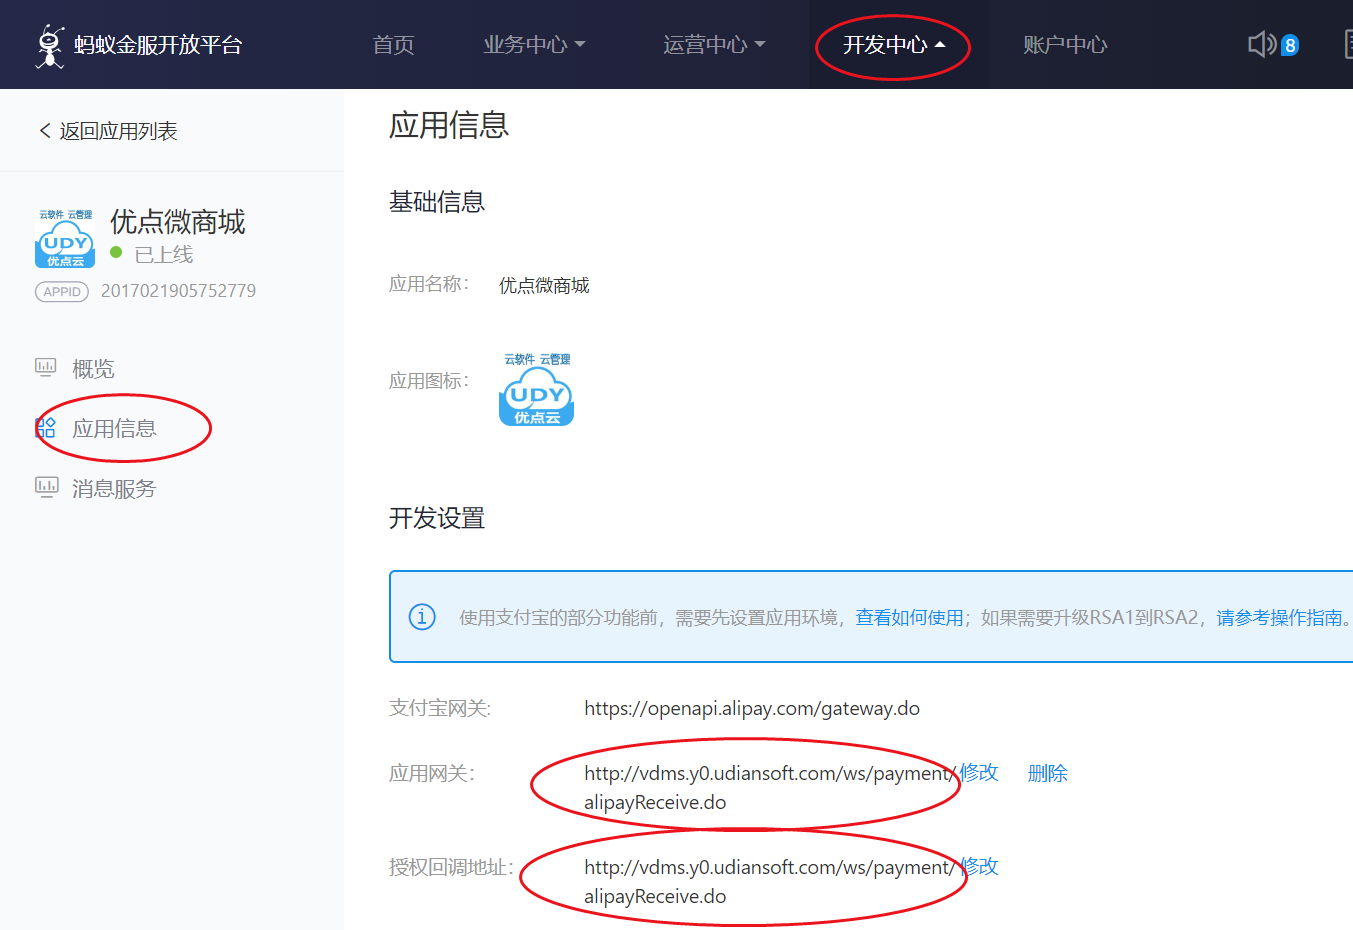This screenshot has width=1353, height=930.
Task: Click the 支付宝网关: field label
Action: 440,708
